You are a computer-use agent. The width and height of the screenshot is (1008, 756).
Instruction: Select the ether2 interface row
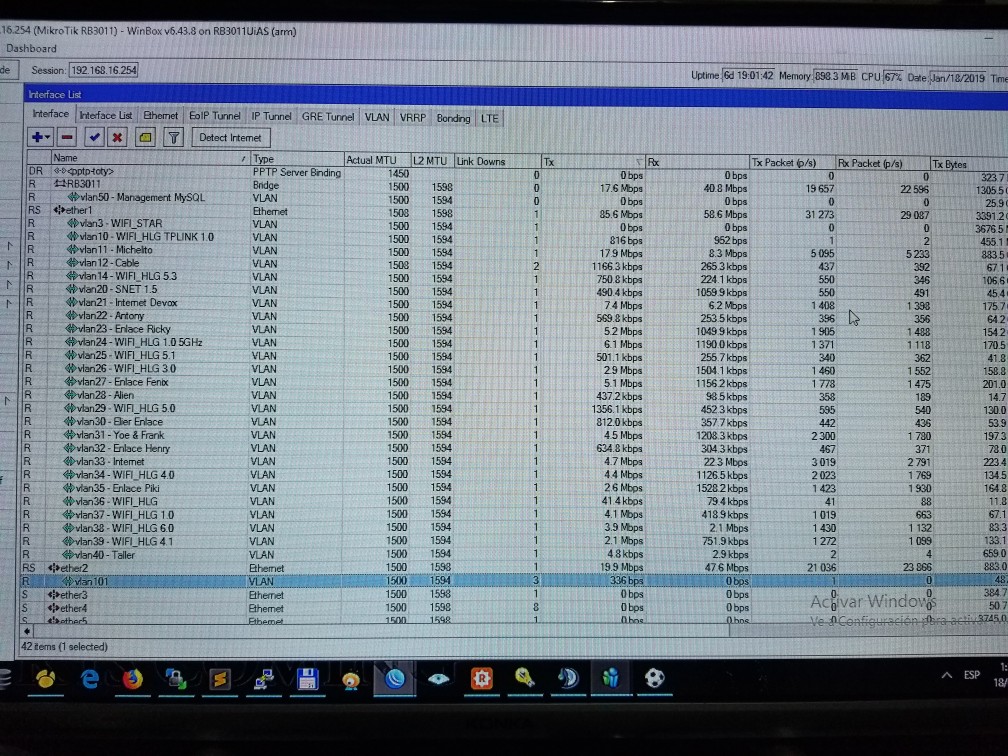click(x=514, y=568)
